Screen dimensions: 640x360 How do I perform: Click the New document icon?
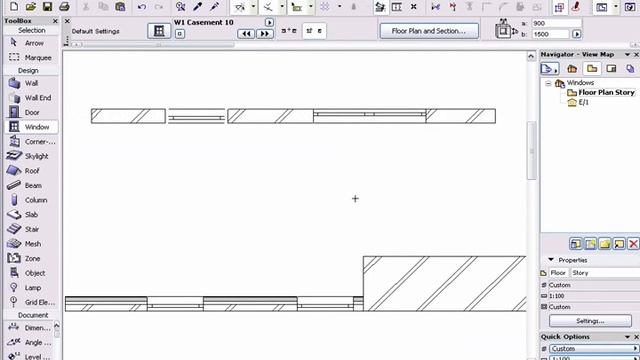pyautogui.click(x=14, y=6)
